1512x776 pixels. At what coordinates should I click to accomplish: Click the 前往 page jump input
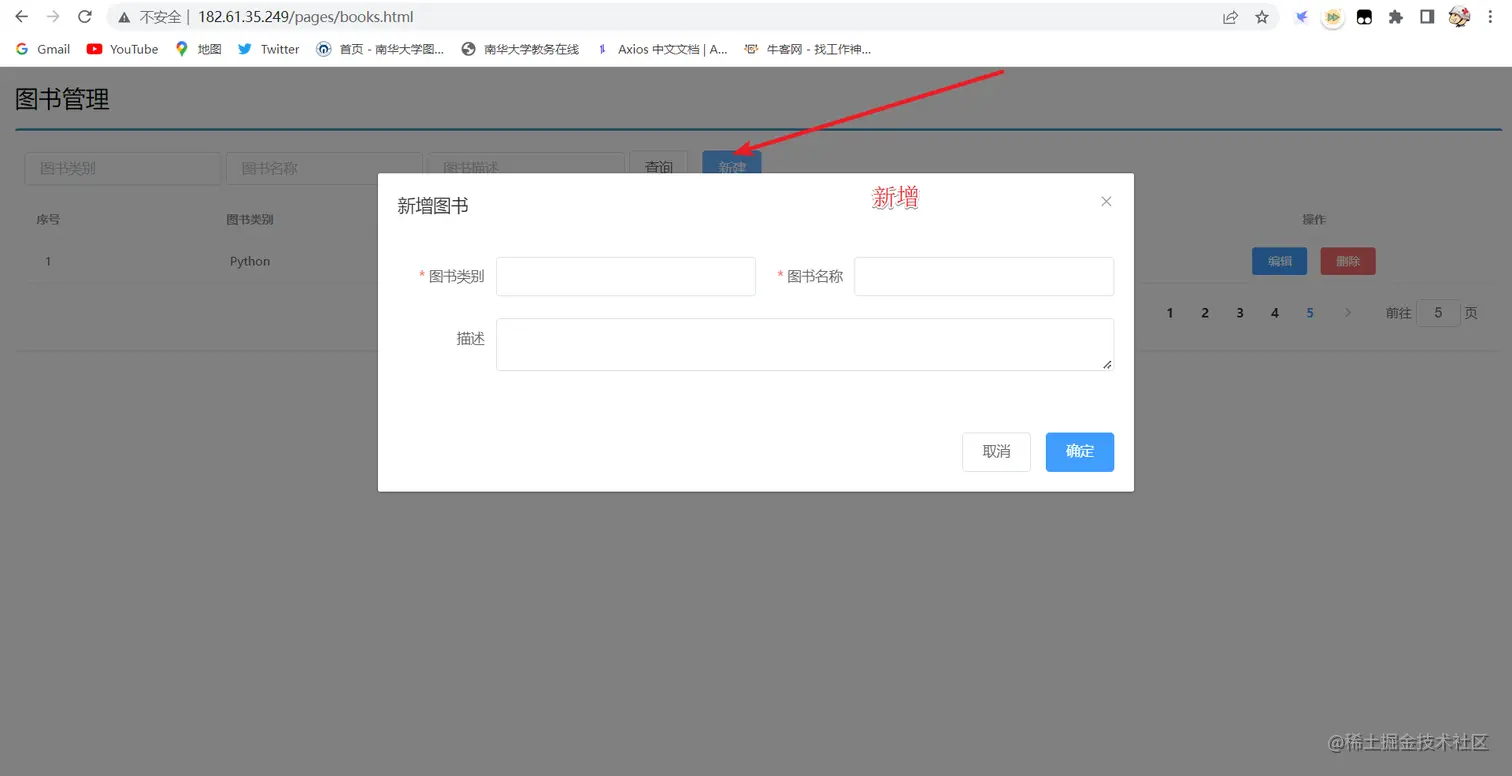pyautogui.click(x=1438, y=313)
